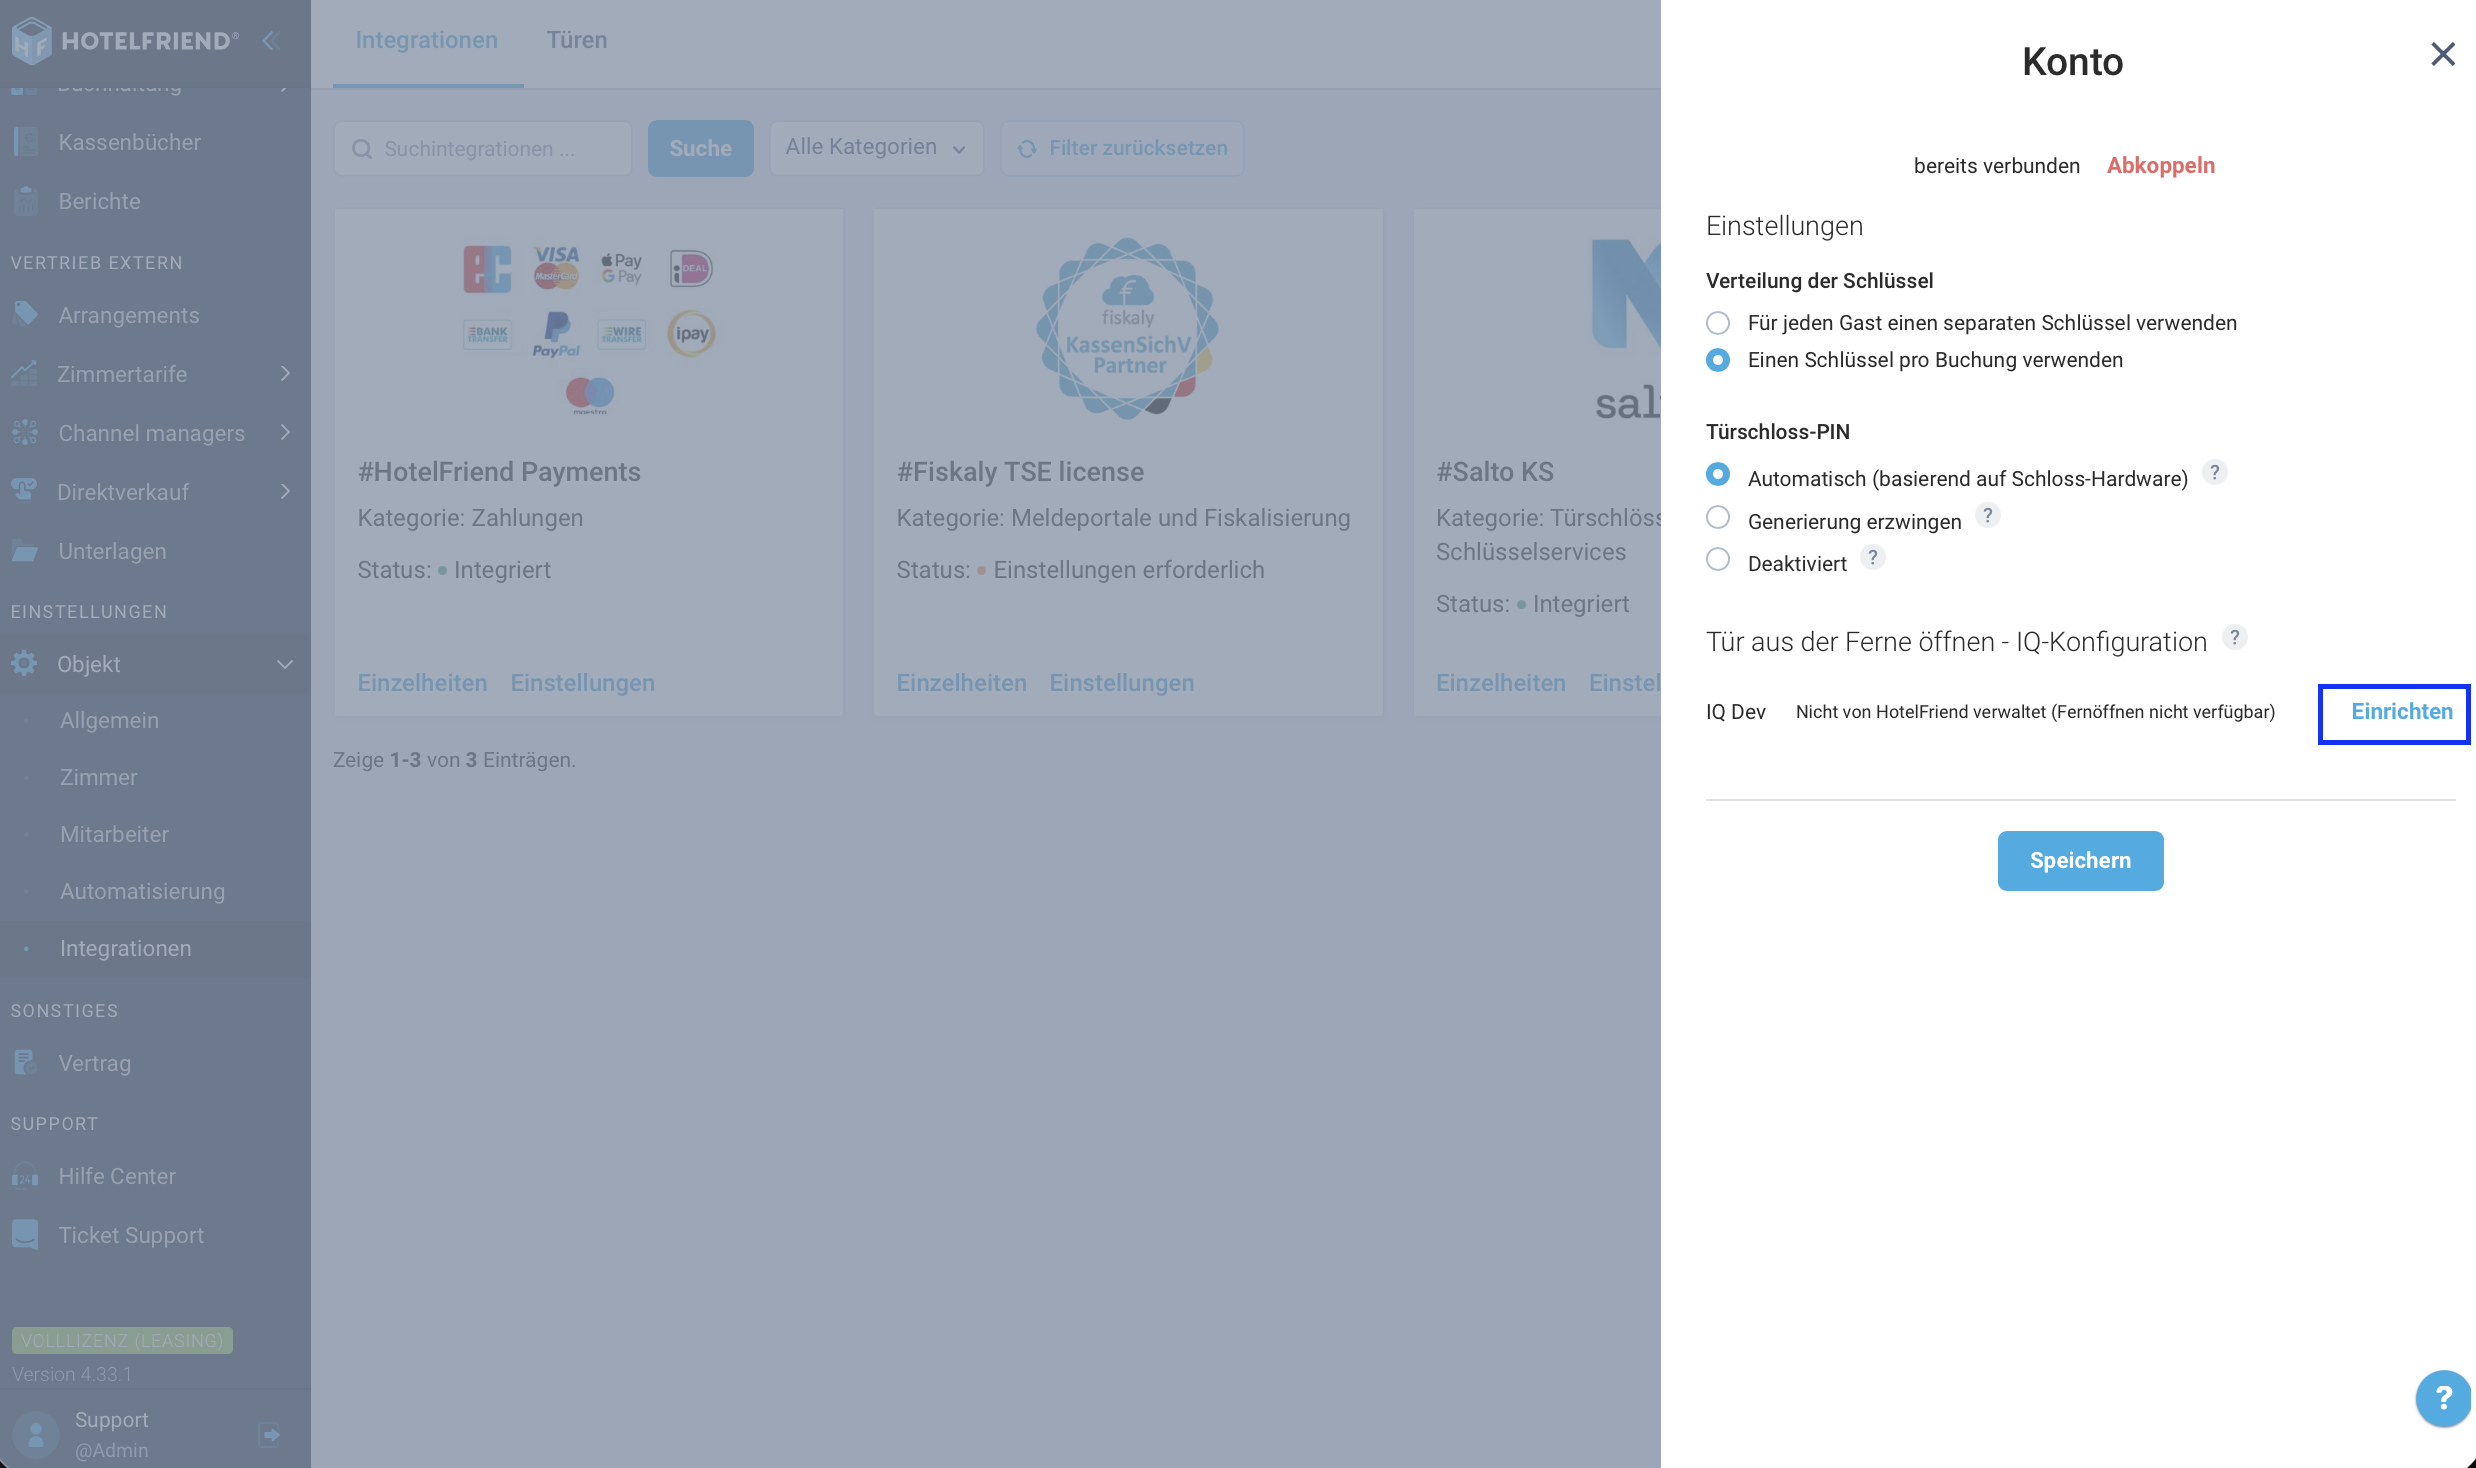Open Einzelheiten for Fiskaly TSE license

coord(961,683)
